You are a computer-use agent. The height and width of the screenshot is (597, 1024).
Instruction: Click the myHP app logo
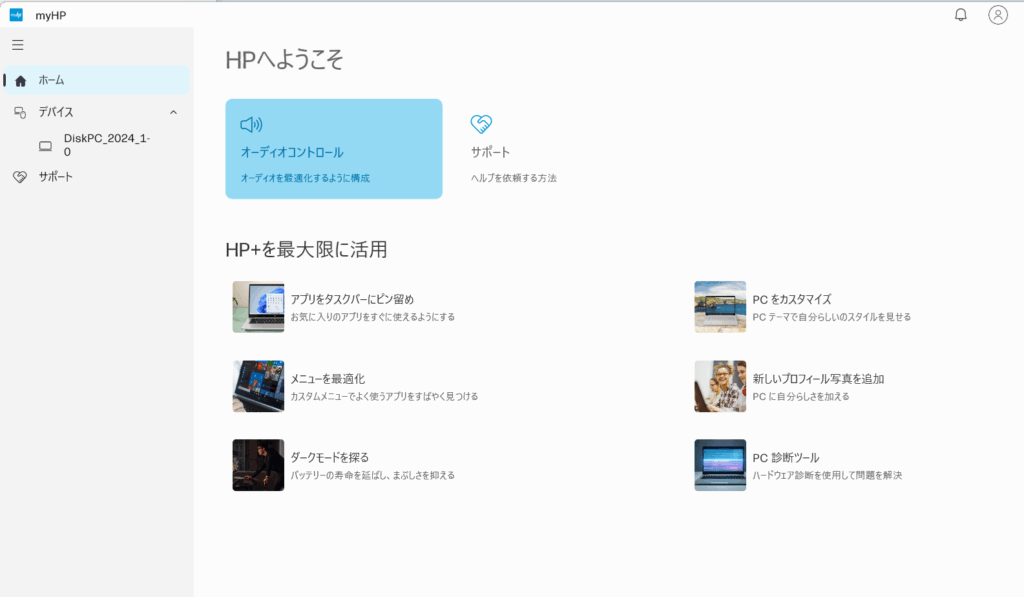pos(16,15)
